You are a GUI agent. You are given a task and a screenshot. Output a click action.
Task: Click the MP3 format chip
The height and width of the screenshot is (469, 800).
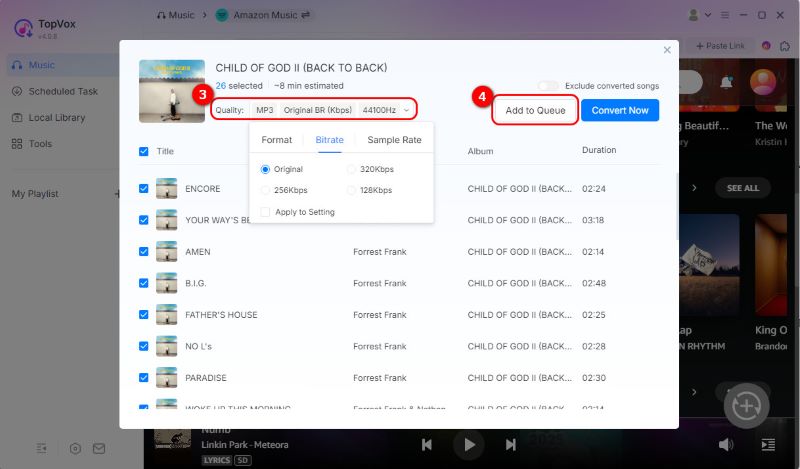[x=265, y=110]
